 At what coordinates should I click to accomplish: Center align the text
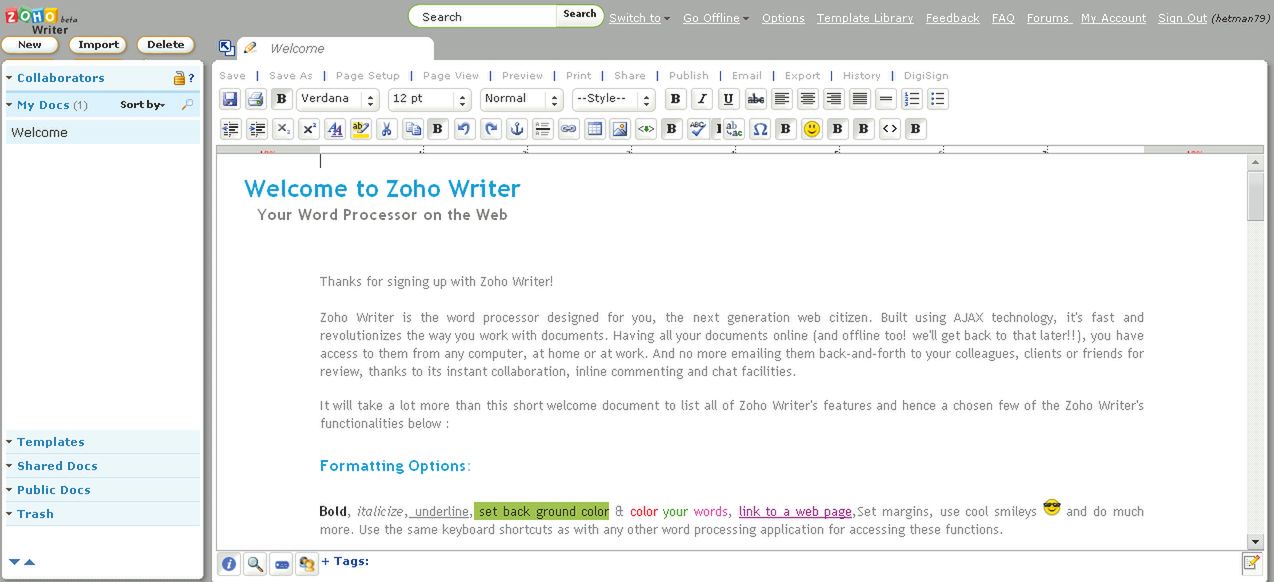coord(808,99)
